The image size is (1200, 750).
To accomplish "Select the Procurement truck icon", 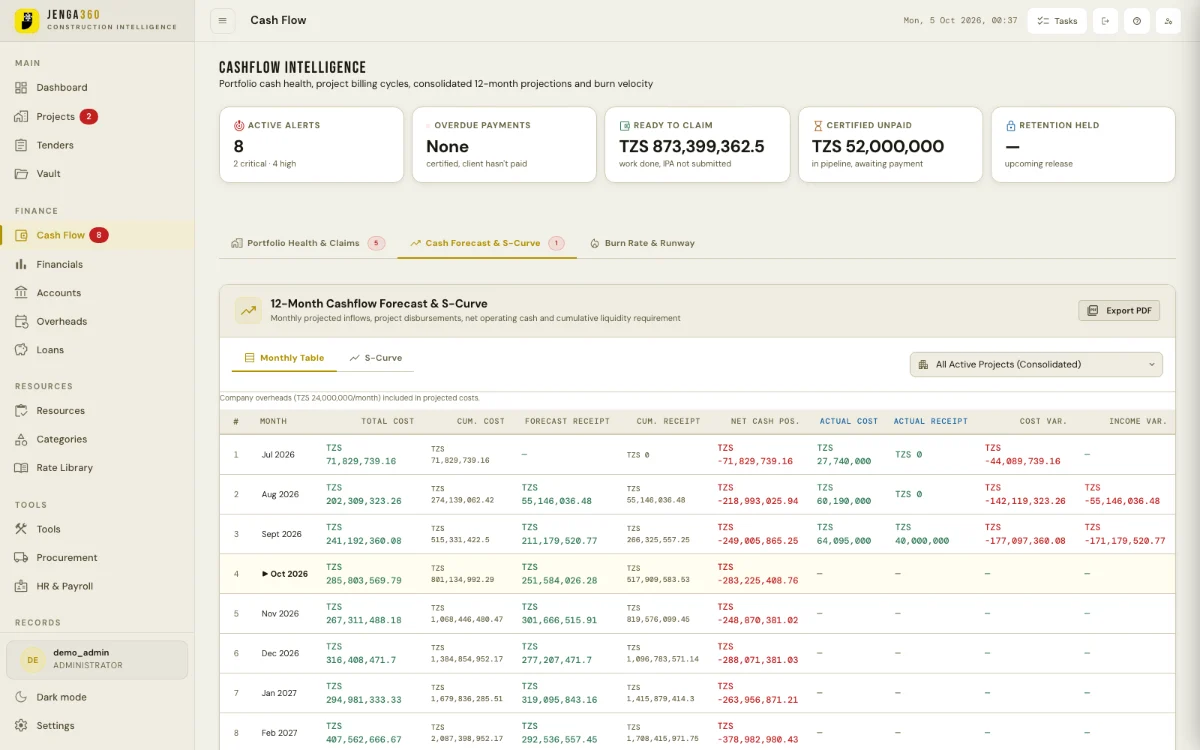I will pyautogui.click(x=22, y=558).
